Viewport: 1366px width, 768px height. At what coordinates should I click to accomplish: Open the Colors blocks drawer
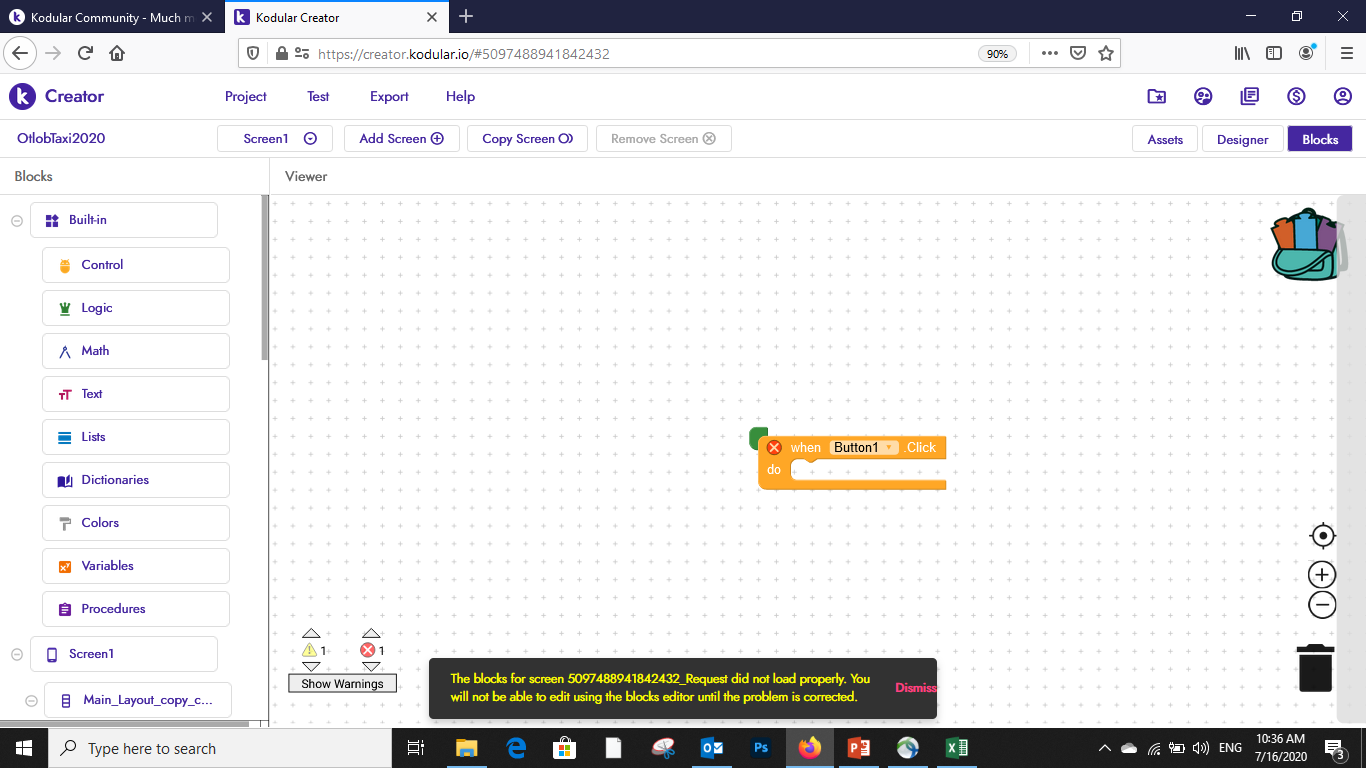coord(136,523)
